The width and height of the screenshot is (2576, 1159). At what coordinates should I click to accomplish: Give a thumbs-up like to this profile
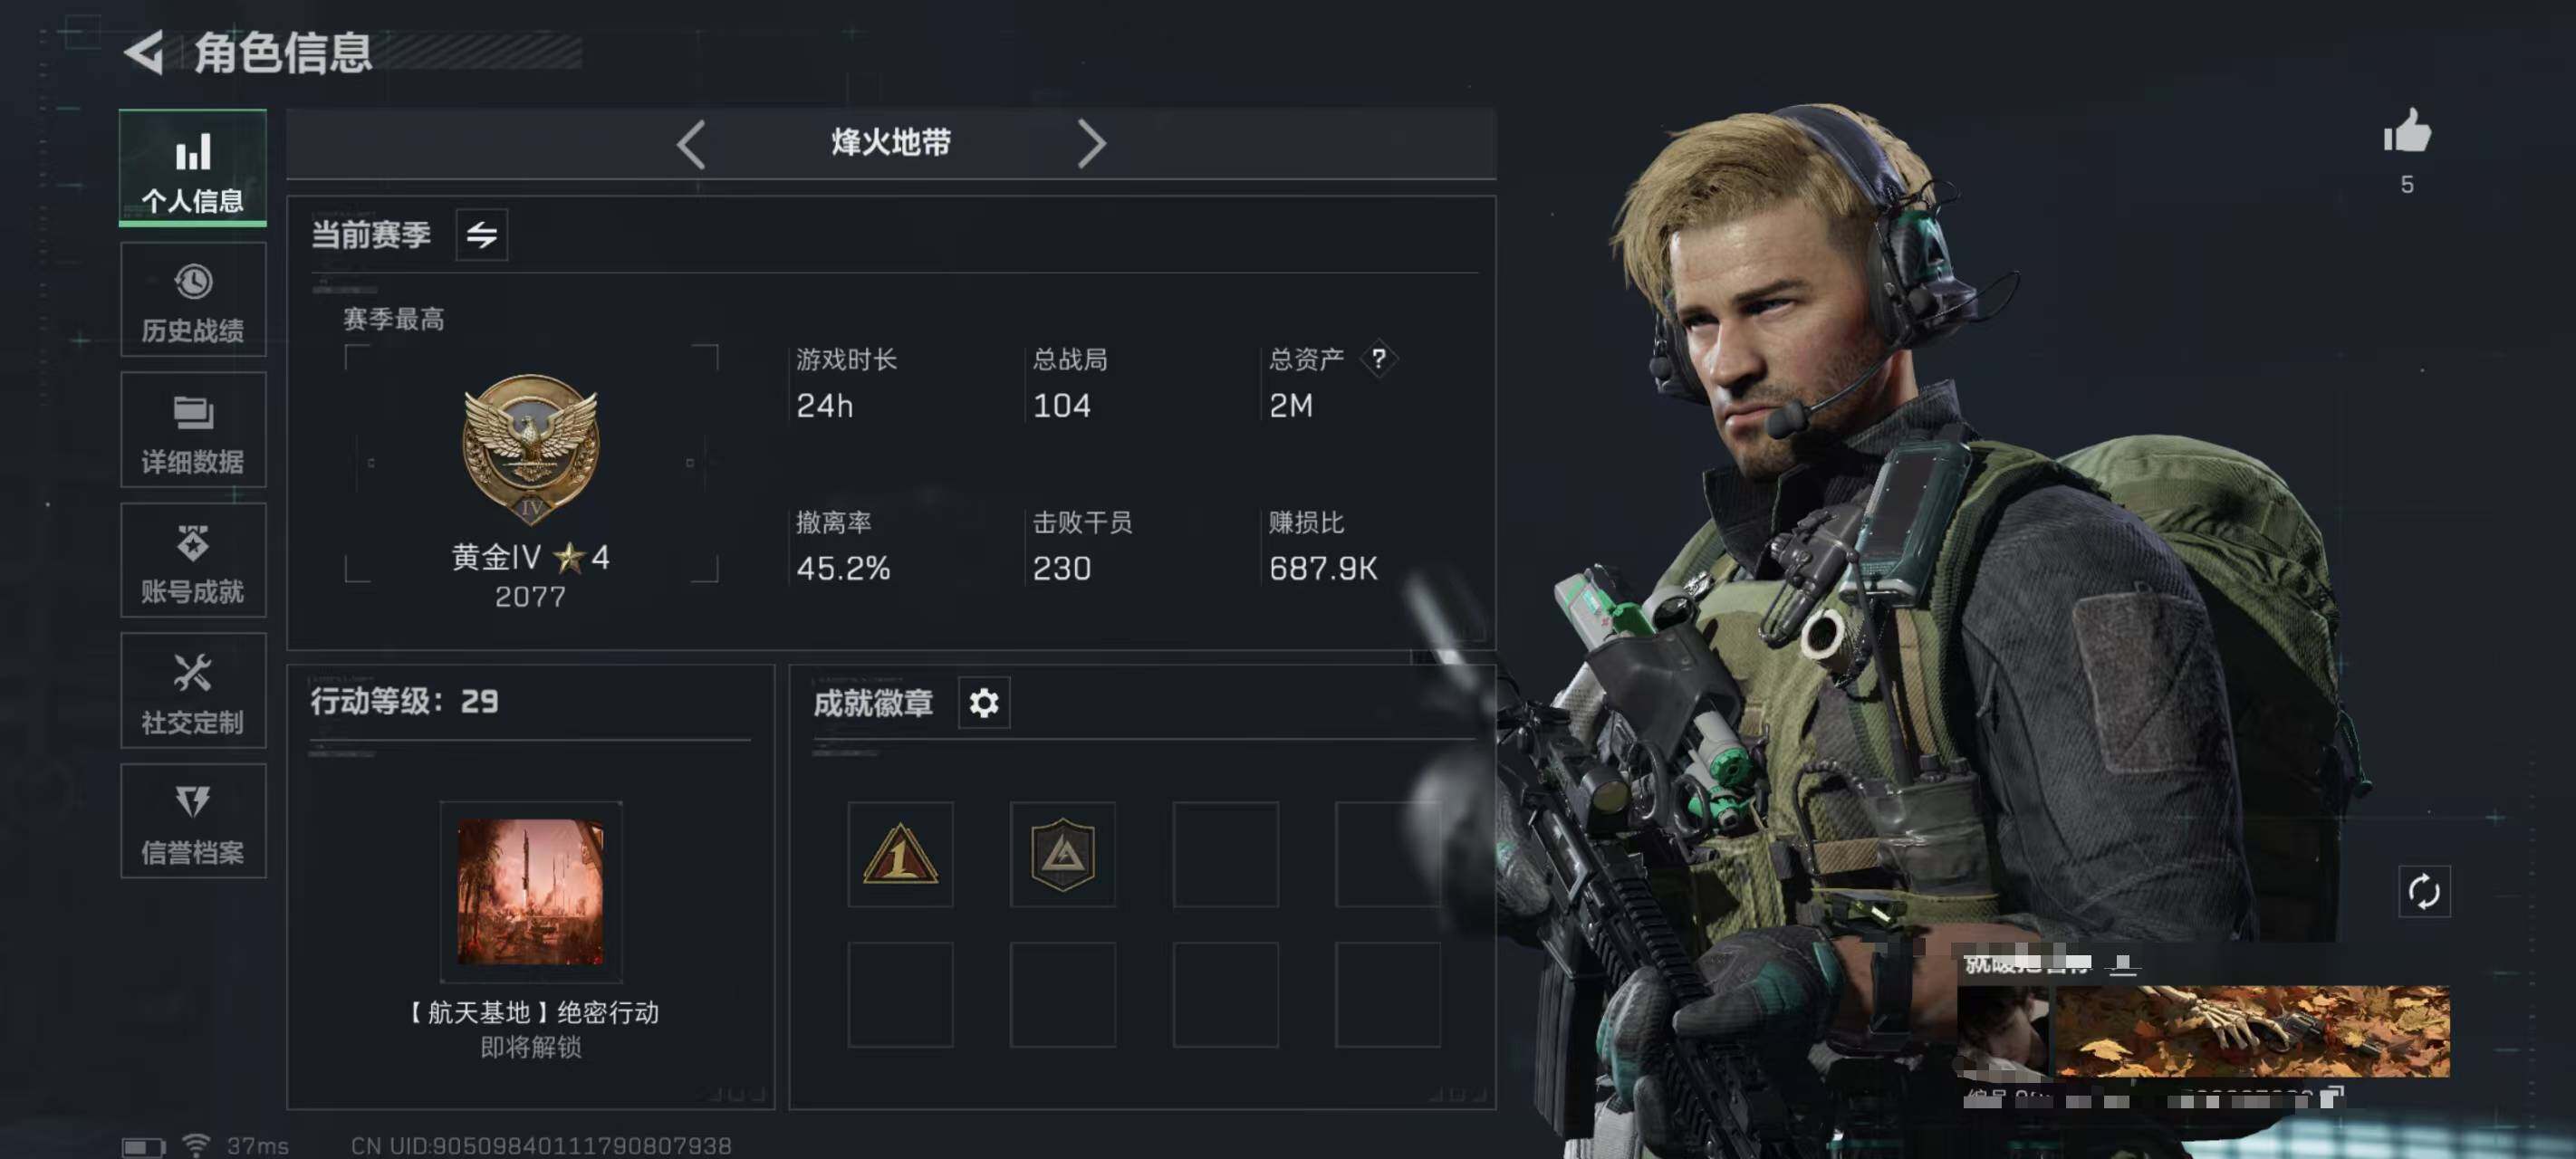pyautogui.click(x=2406, y=131)
